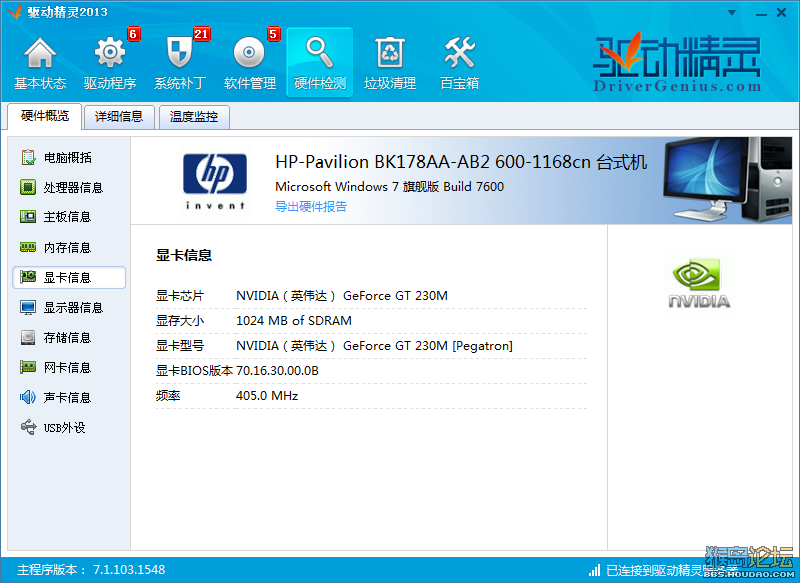Open the title bar dropdown arrow menu

coord(732,13)
